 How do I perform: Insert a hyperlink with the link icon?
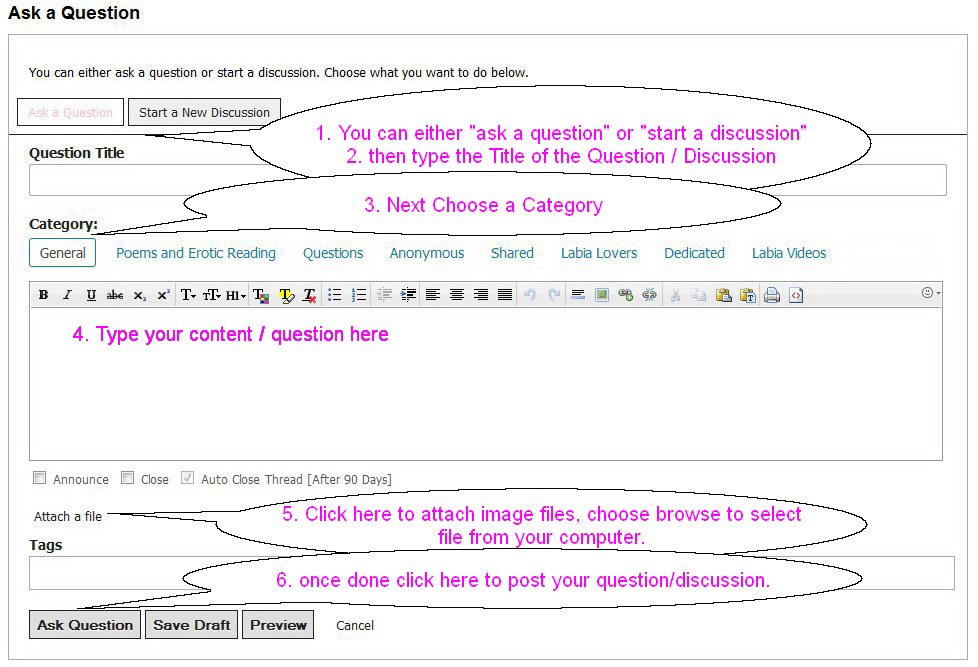click(626, 295)
